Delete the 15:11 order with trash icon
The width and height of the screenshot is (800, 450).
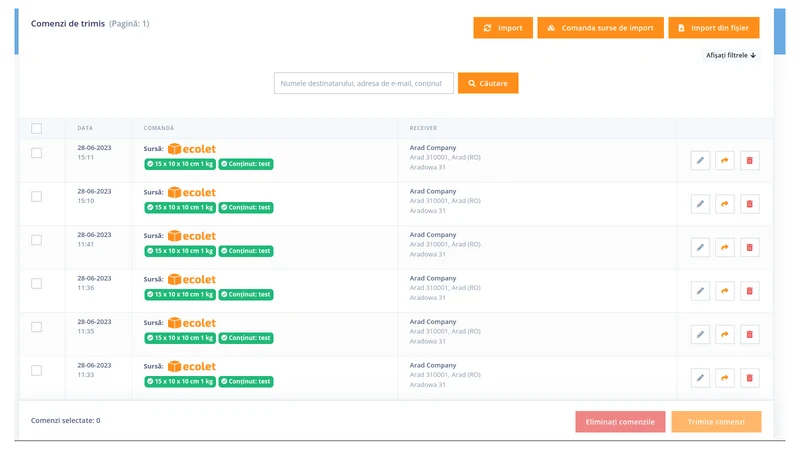[x=749, y=161]
